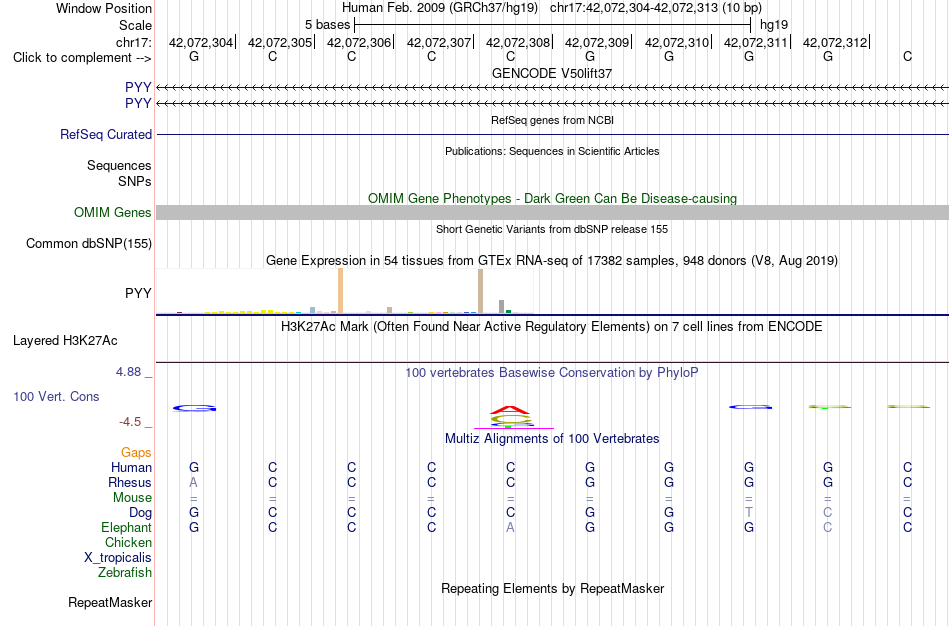This screenshot has width=950, height=626.
Task: Click the second PYY gene label
Action: point(138,103)
